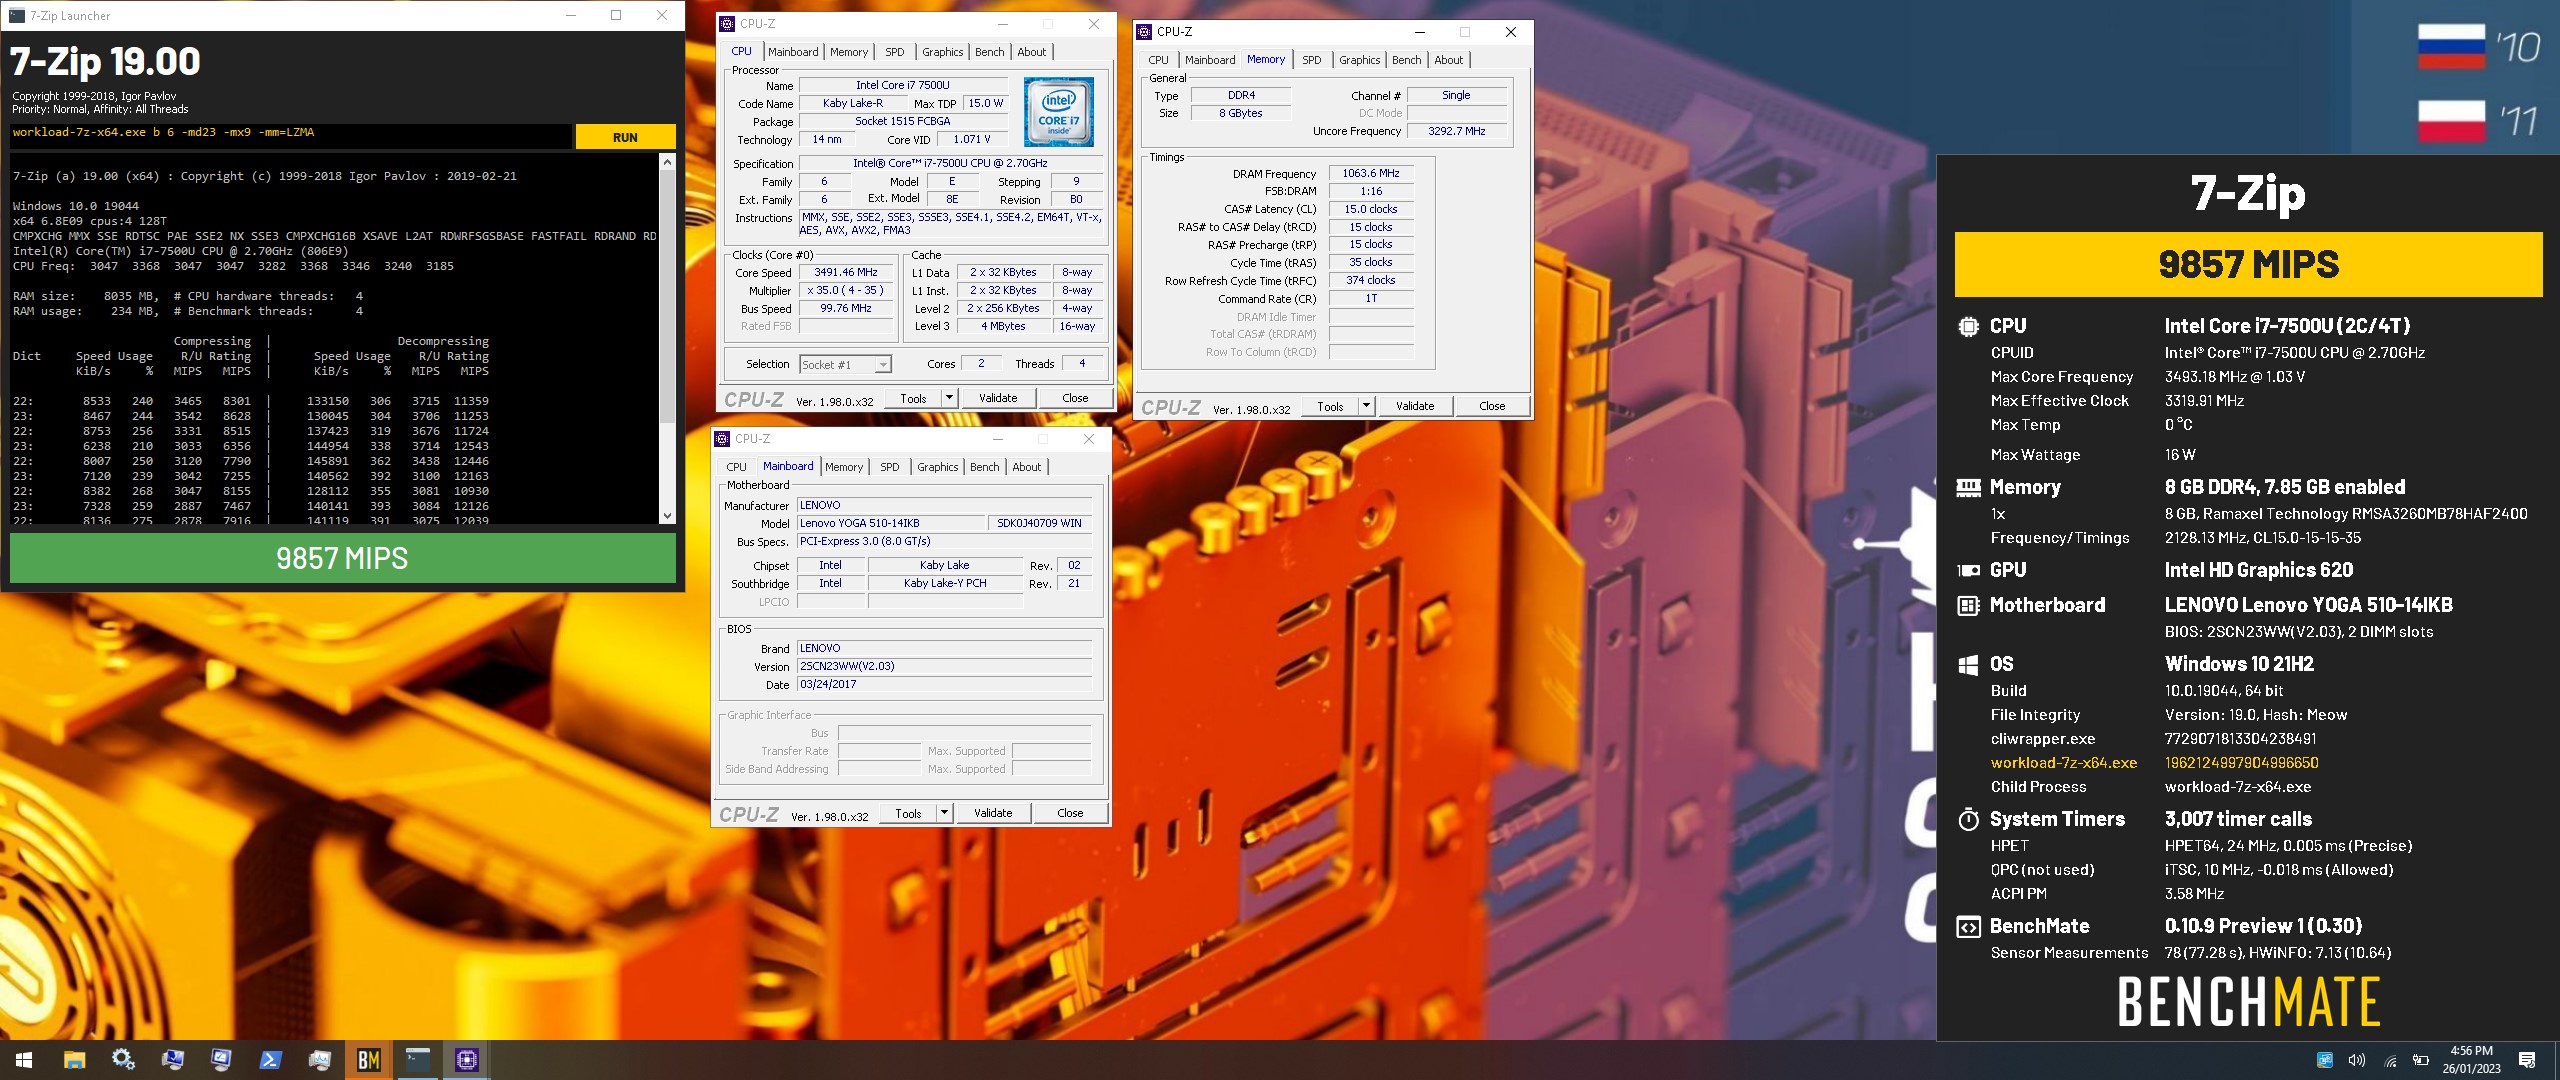Open the Windows Start menu
This screenshot has width=2560, height=1080.
[x=24, y=1060]
